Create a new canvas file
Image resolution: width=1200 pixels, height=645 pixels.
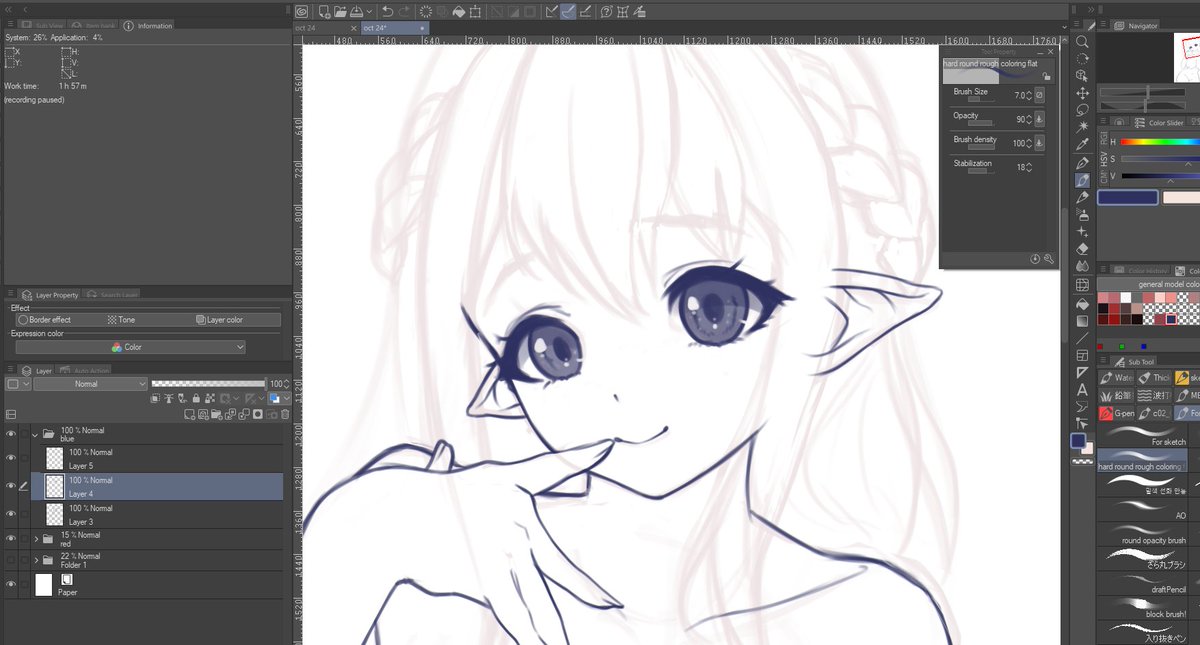pos(324,12)
